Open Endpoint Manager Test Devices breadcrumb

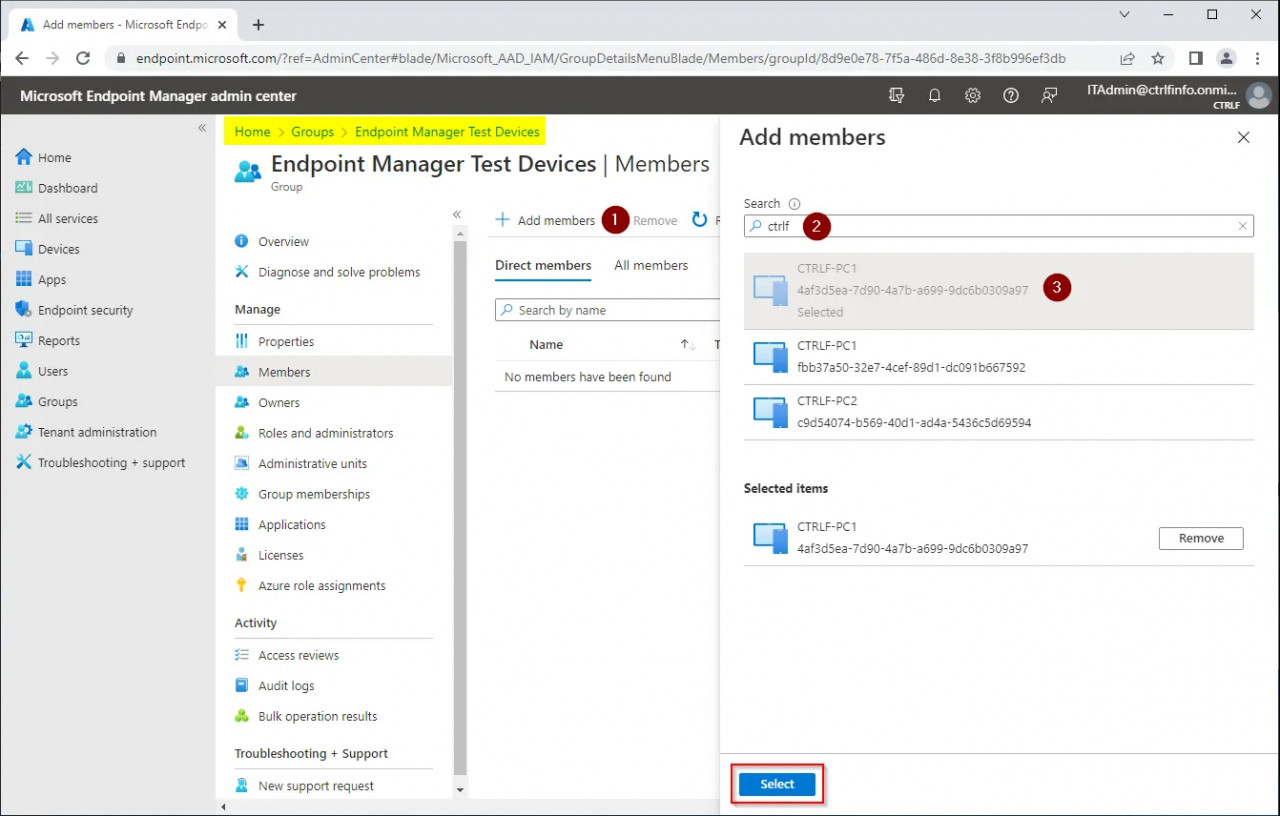click(447, 132)
